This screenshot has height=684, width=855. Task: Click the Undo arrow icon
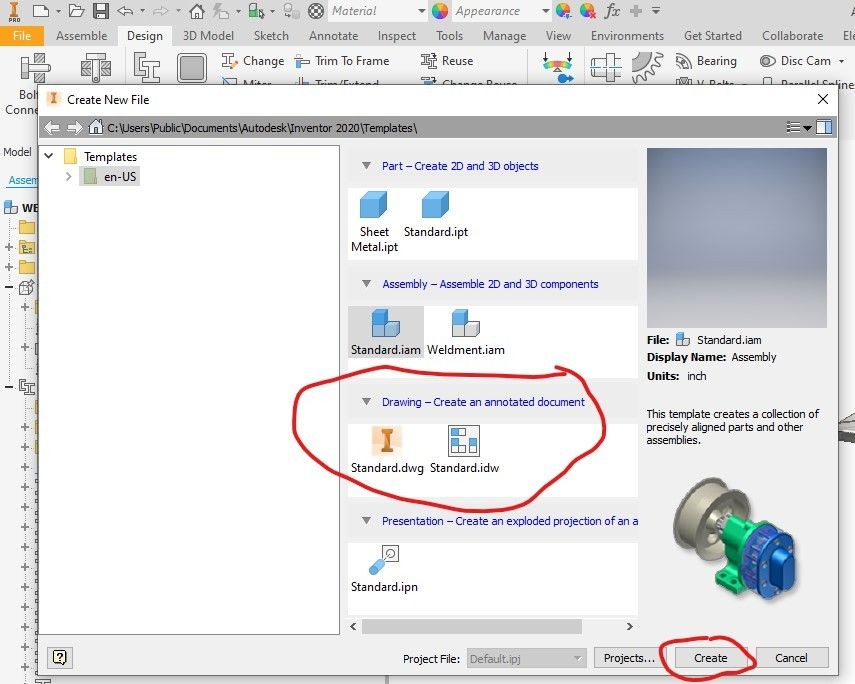pyautogui.click(x=125, y=10)
